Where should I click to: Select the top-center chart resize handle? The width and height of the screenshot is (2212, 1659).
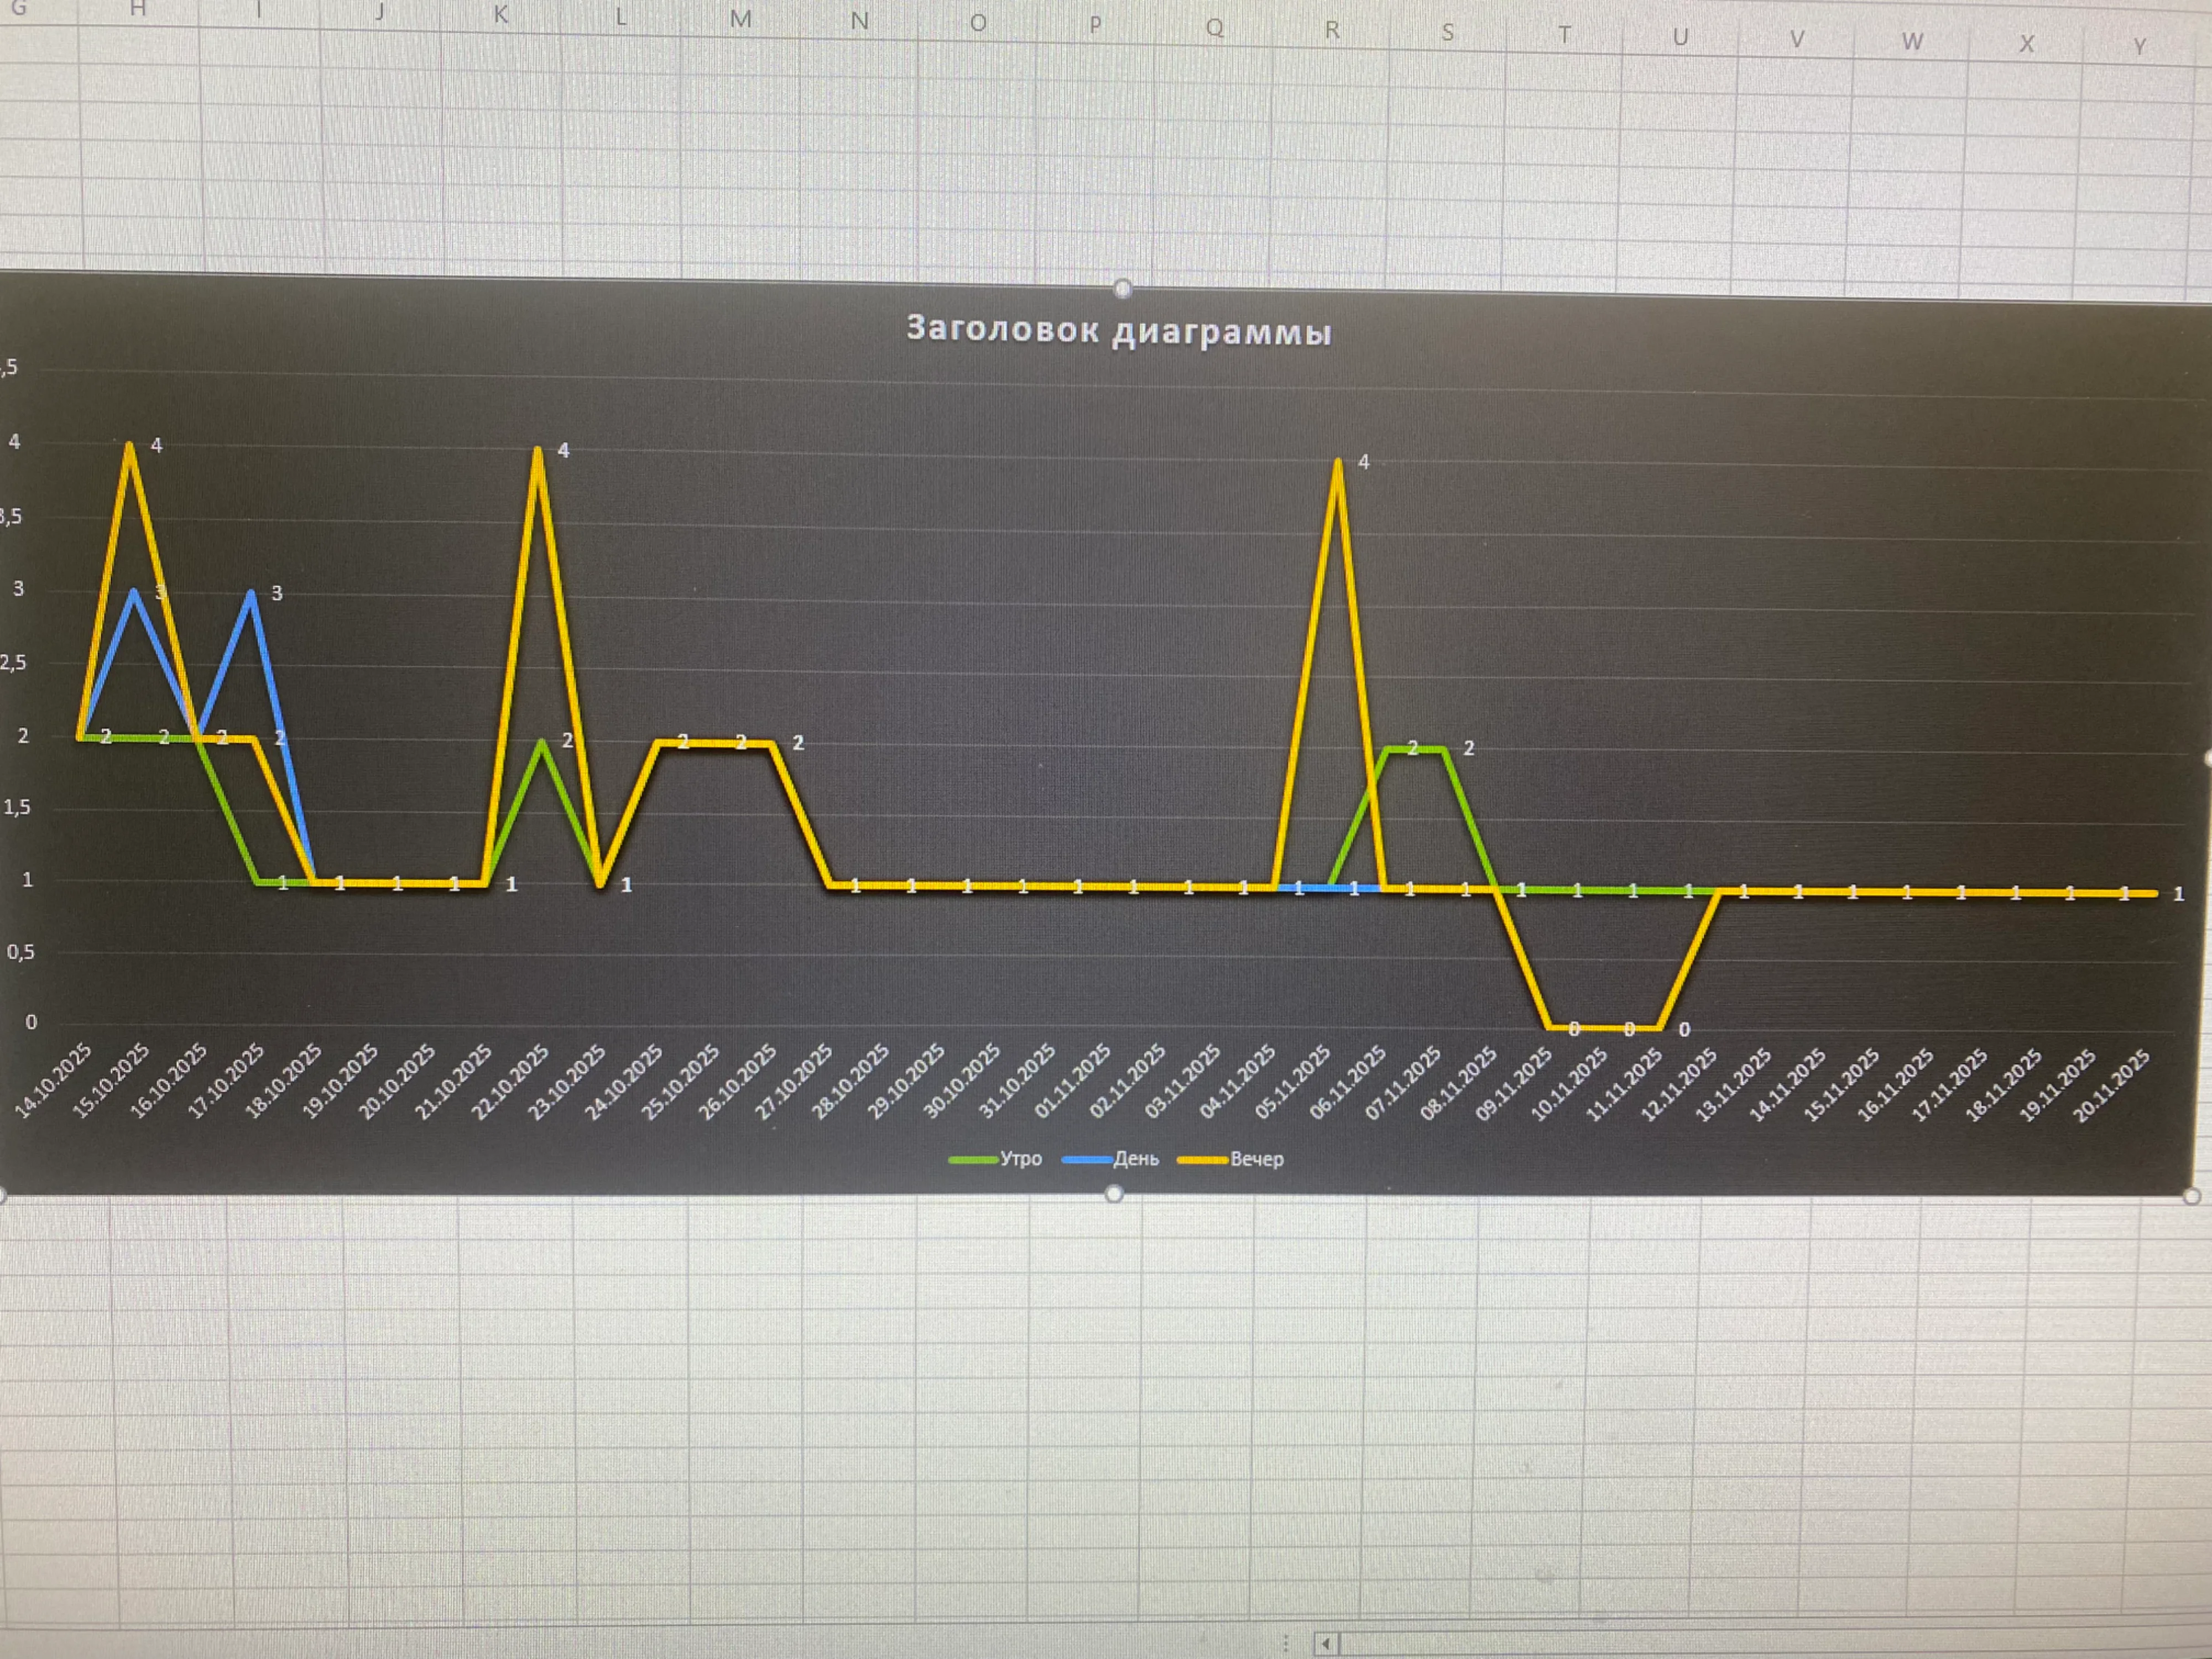coord(1122,289)
